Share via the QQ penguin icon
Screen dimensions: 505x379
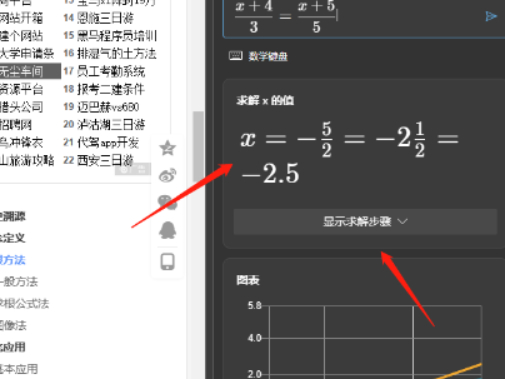(x=167, y=230)
